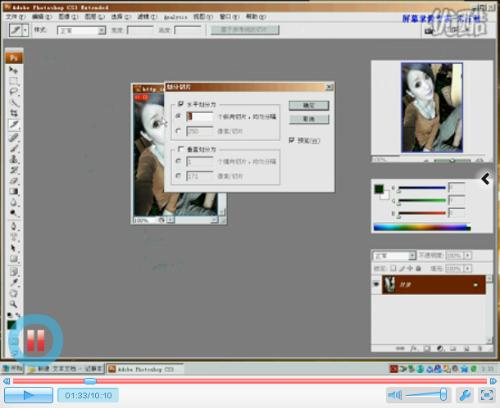This screenshot has width=500, height=408.
Task: Select the Zoom magnifier tool
Action: (14, 304)
